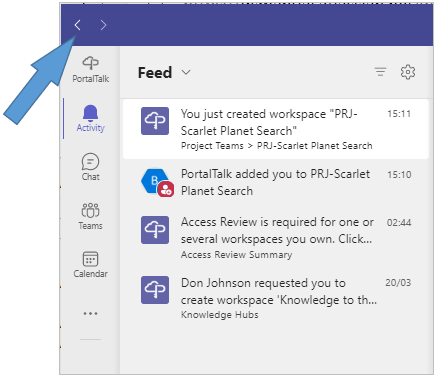Click the 'Knowledge Hubs' subtitle
This screenshot has width=435, height=379.
tap(220, 315)
